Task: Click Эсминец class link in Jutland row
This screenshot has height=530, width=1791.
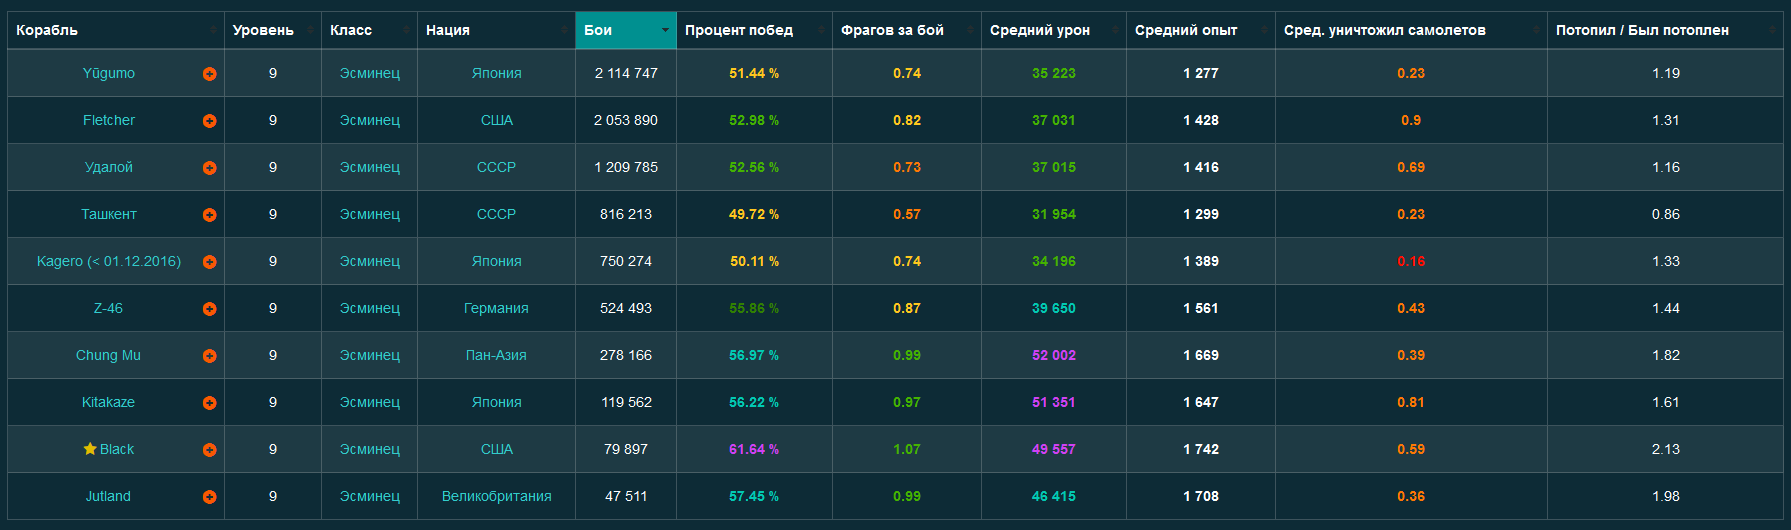Action: point(369,496)
